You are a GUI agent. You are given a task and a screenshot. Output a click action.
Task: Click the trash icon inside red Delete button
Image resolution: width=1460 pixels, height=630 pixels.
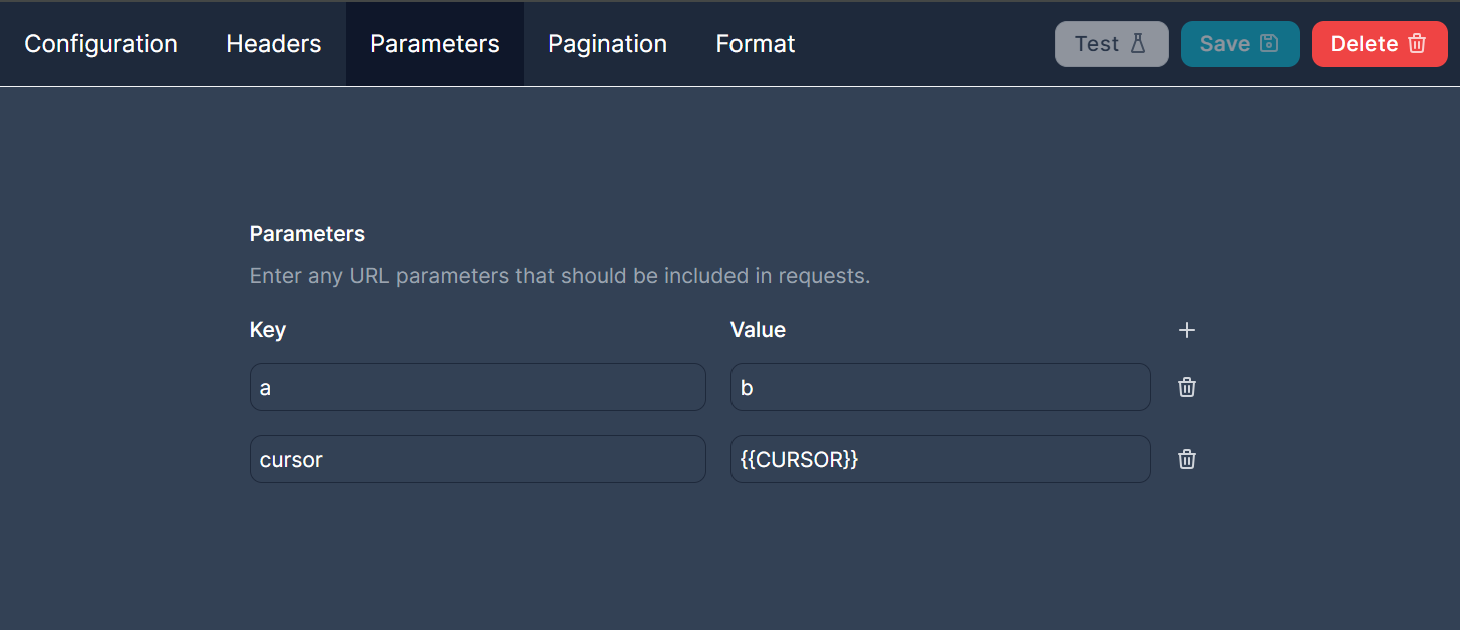click(1417, 44)
